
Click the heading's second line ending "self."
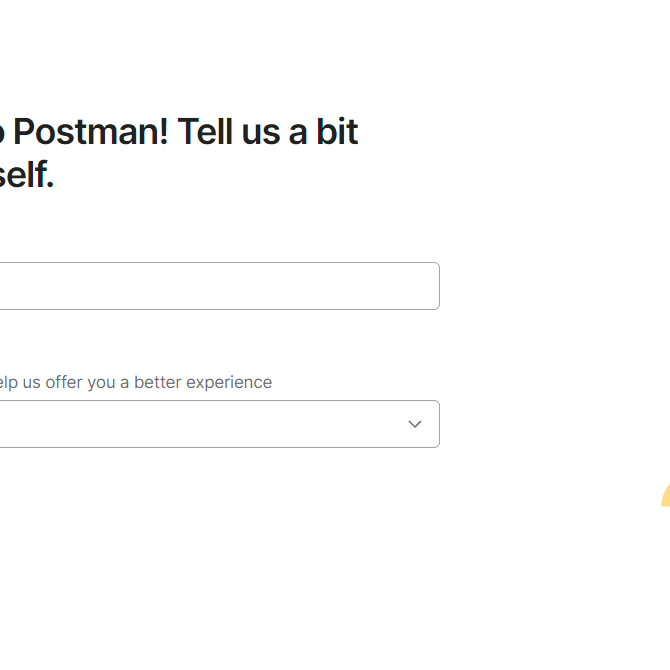click(26, 176)
